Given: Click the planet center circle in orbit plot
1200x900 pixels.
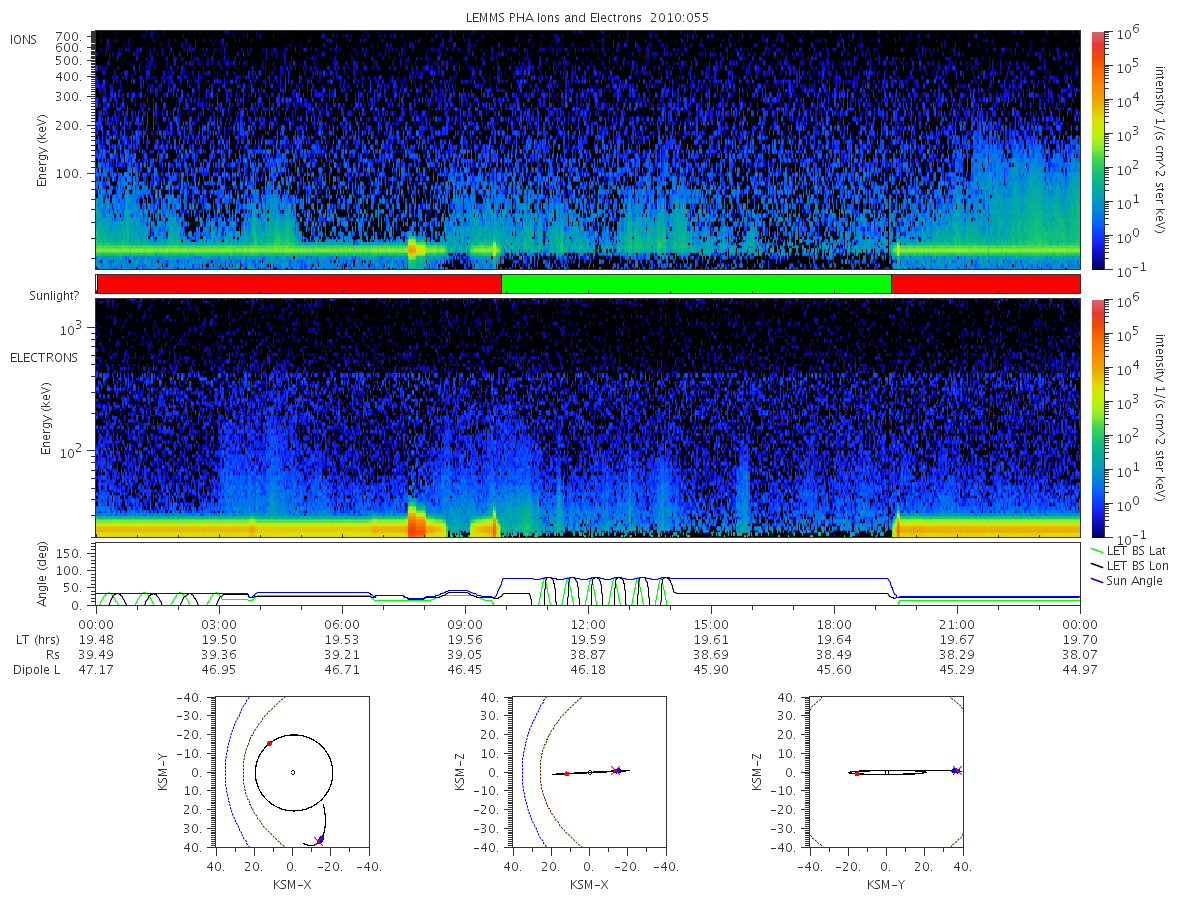Looking at the screenshot, I should [x=293, y=772].
